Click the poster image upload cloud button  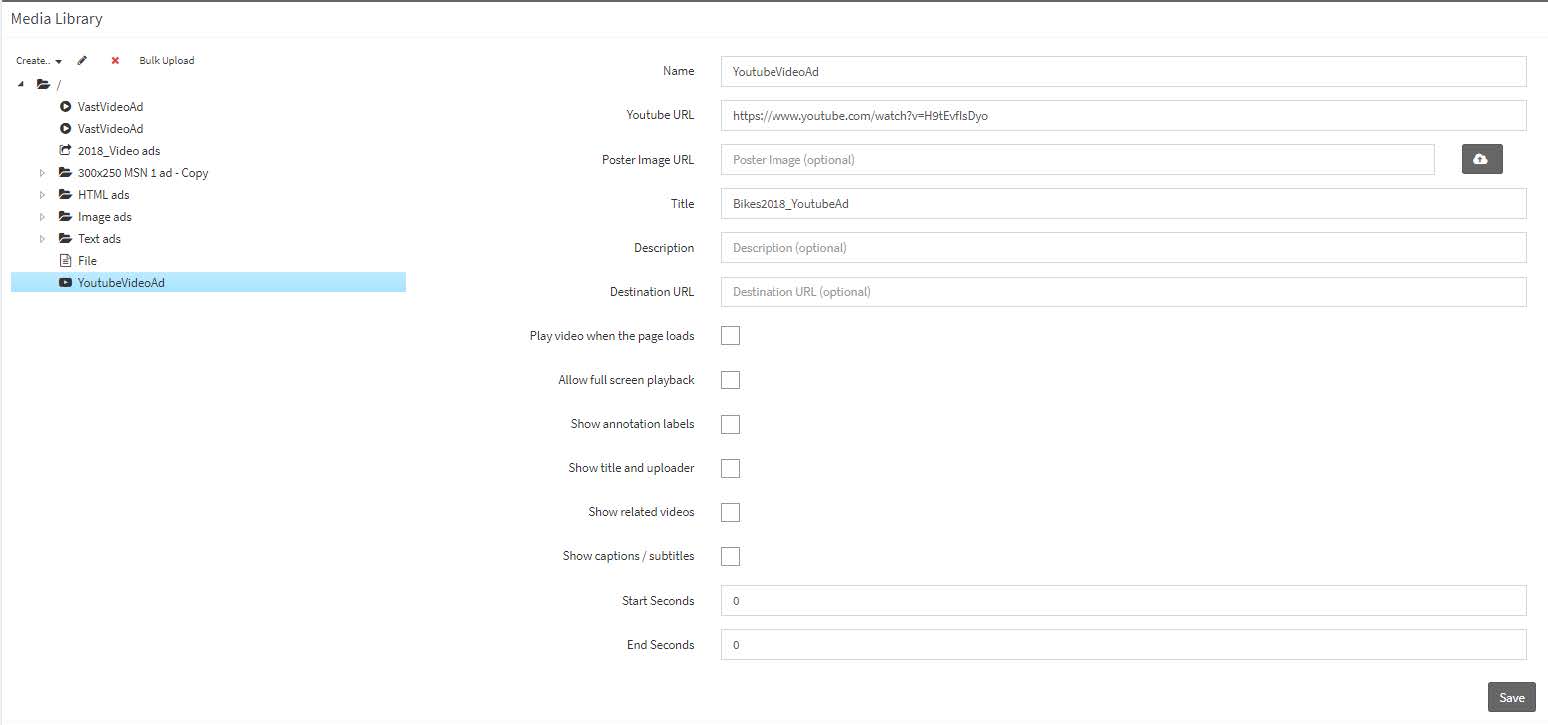[1482, 159]
